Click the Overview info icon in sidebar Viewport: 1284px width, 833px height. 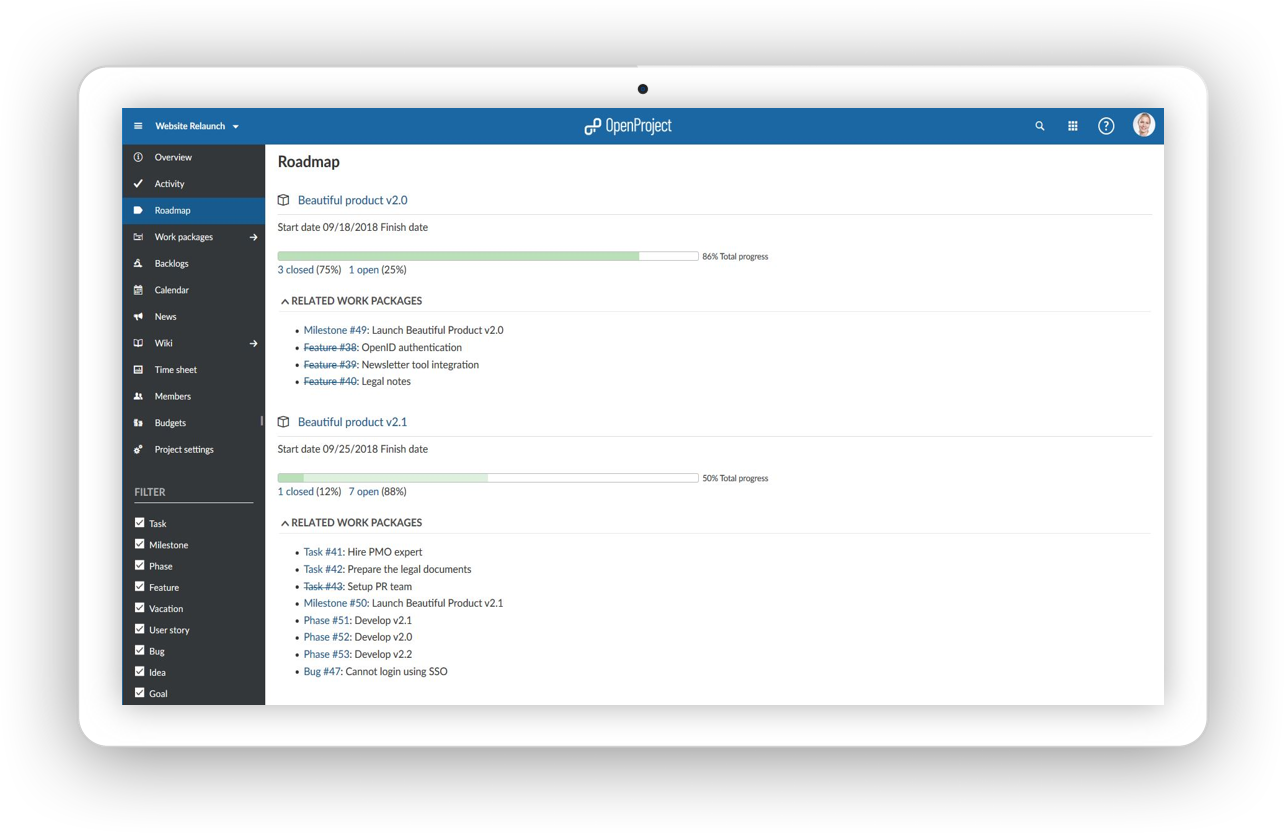pyautogui.click(x=138, y=157)
